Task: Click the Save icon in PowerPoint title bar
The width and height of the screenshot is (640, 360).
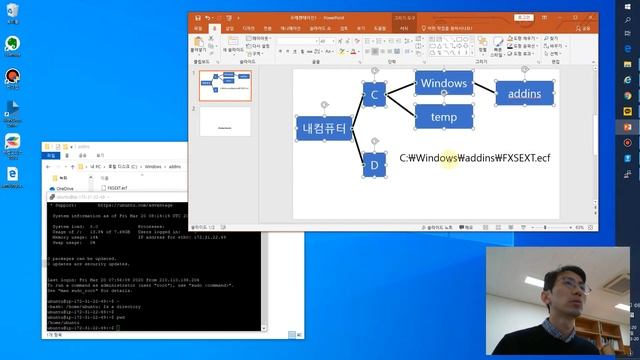Action: (198, 18)
